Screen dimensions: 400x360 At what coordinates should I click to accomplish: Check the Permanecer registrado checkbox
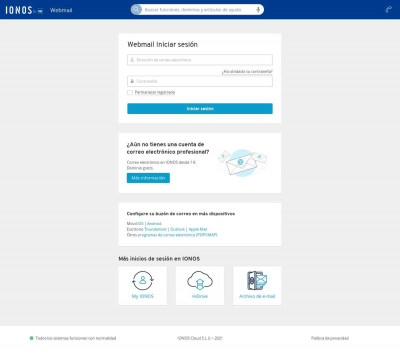[x=130, y=92]
